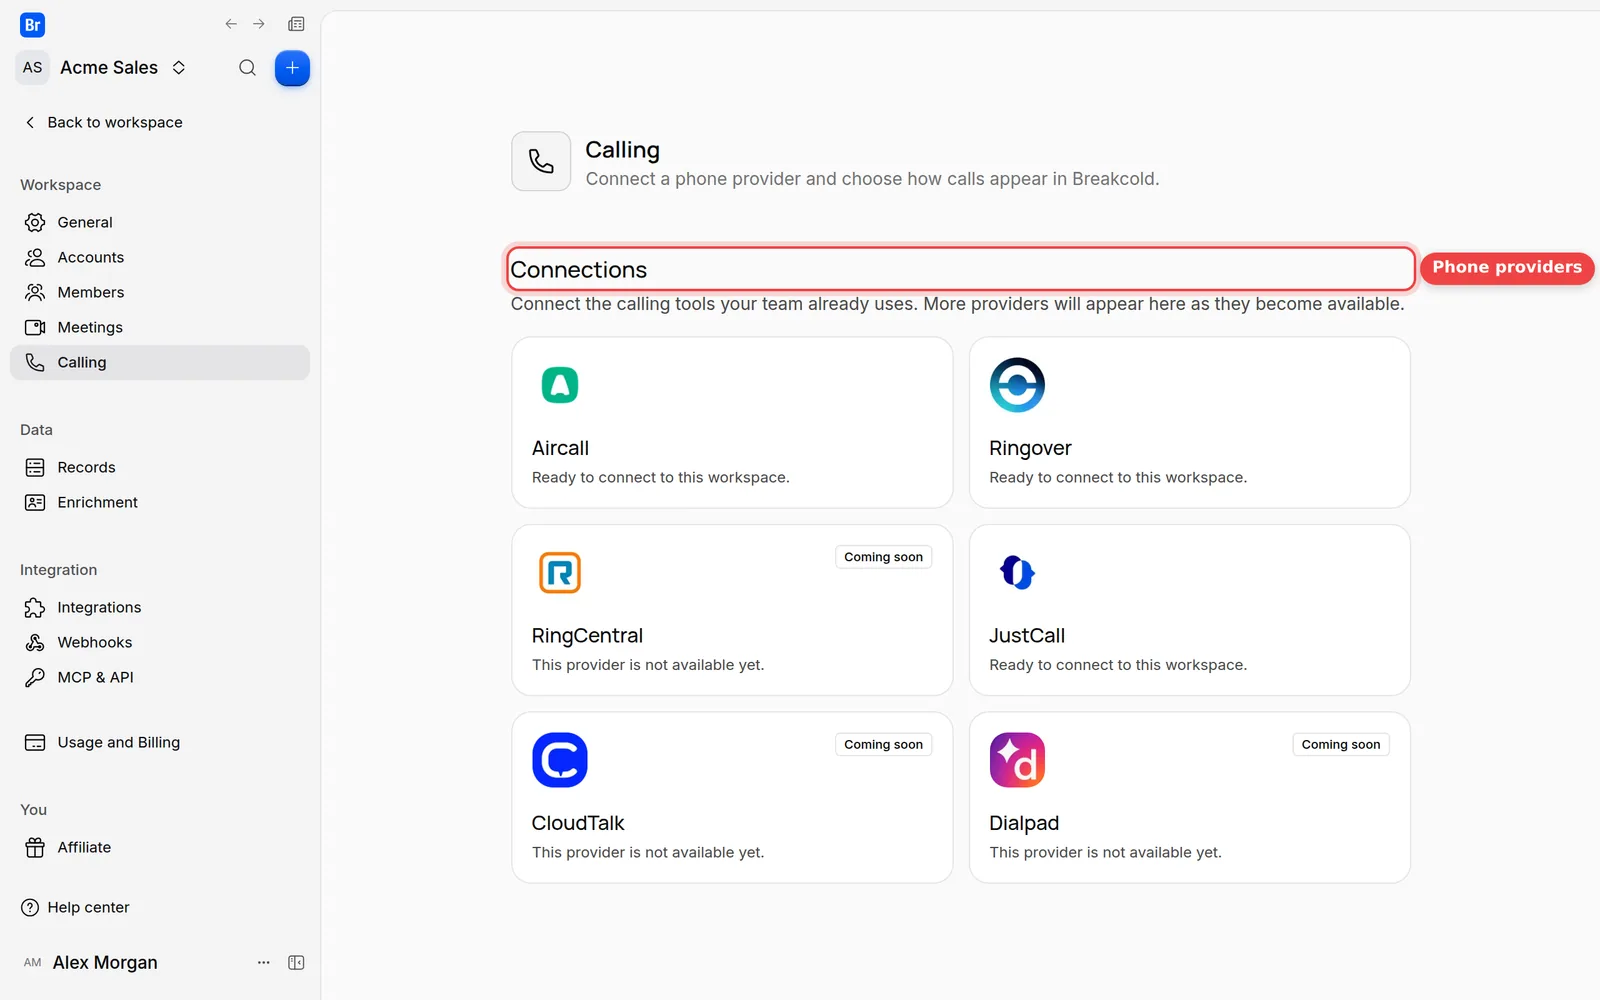The image size is (1600, 1000).
Task: Click the blue plus create button
Action: [x=292, y=68]
